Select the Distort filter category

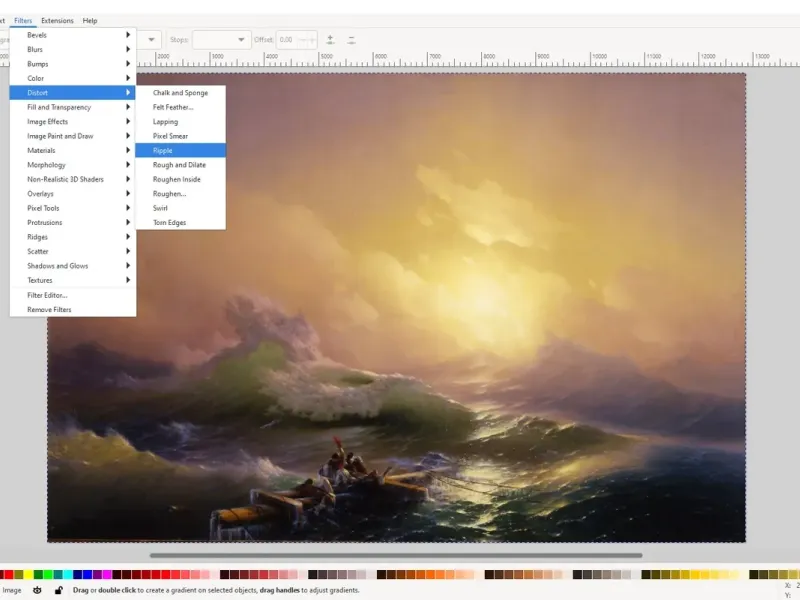(73, 93)
